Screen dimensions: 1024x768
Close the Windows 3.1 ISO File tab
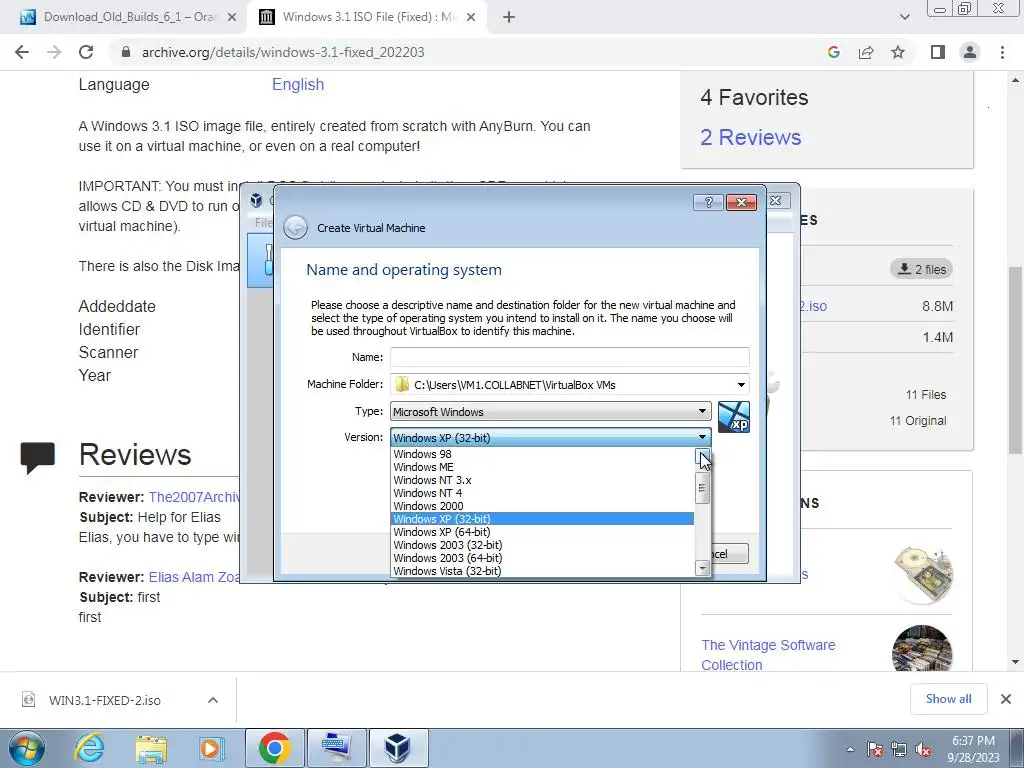tap(471, 18)
